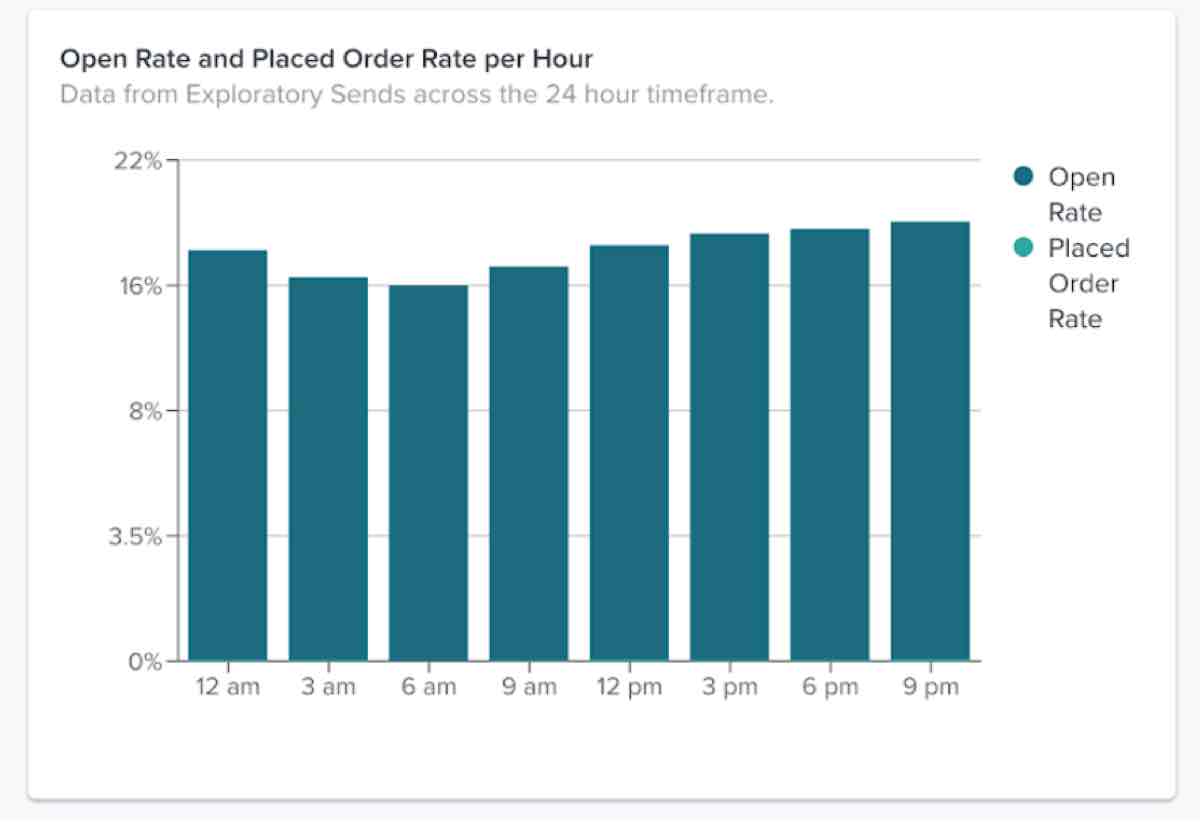Image resolution: width=1200 pixels, height=824 pixels.
Task: Click the 6 am bar, the shortest one
Action: point(428,472)
